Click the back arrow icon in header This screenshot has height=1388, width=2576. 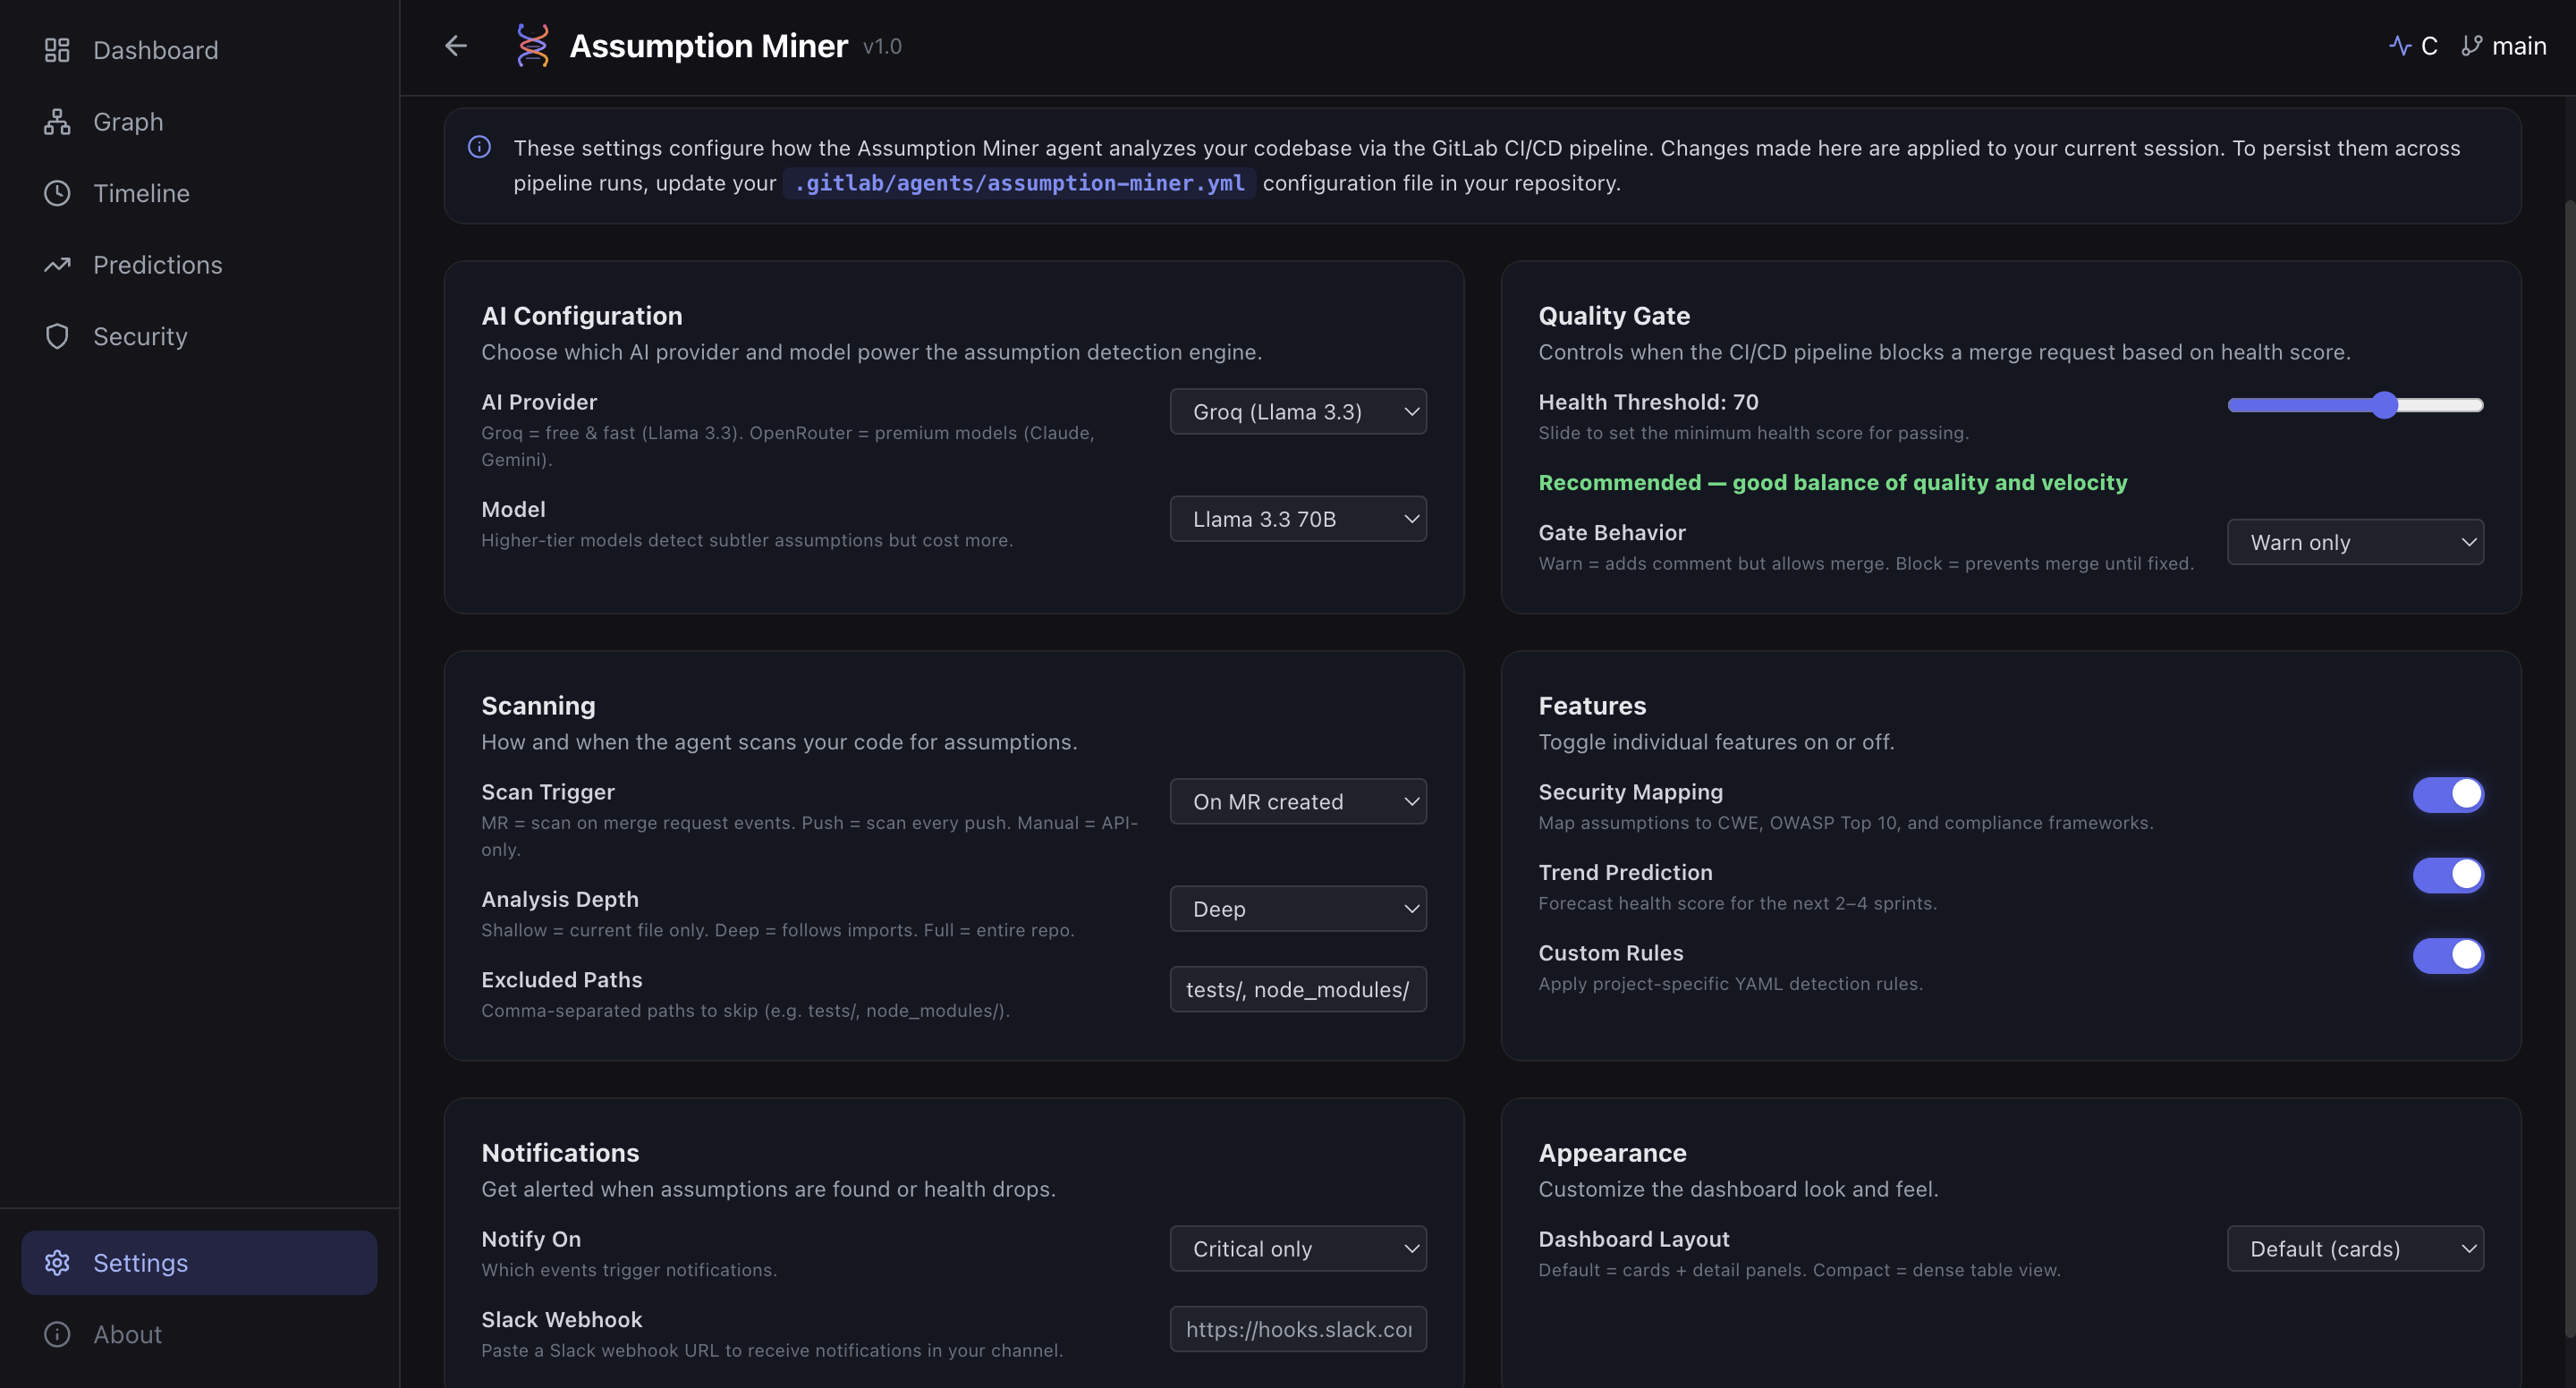click(456, 46)
